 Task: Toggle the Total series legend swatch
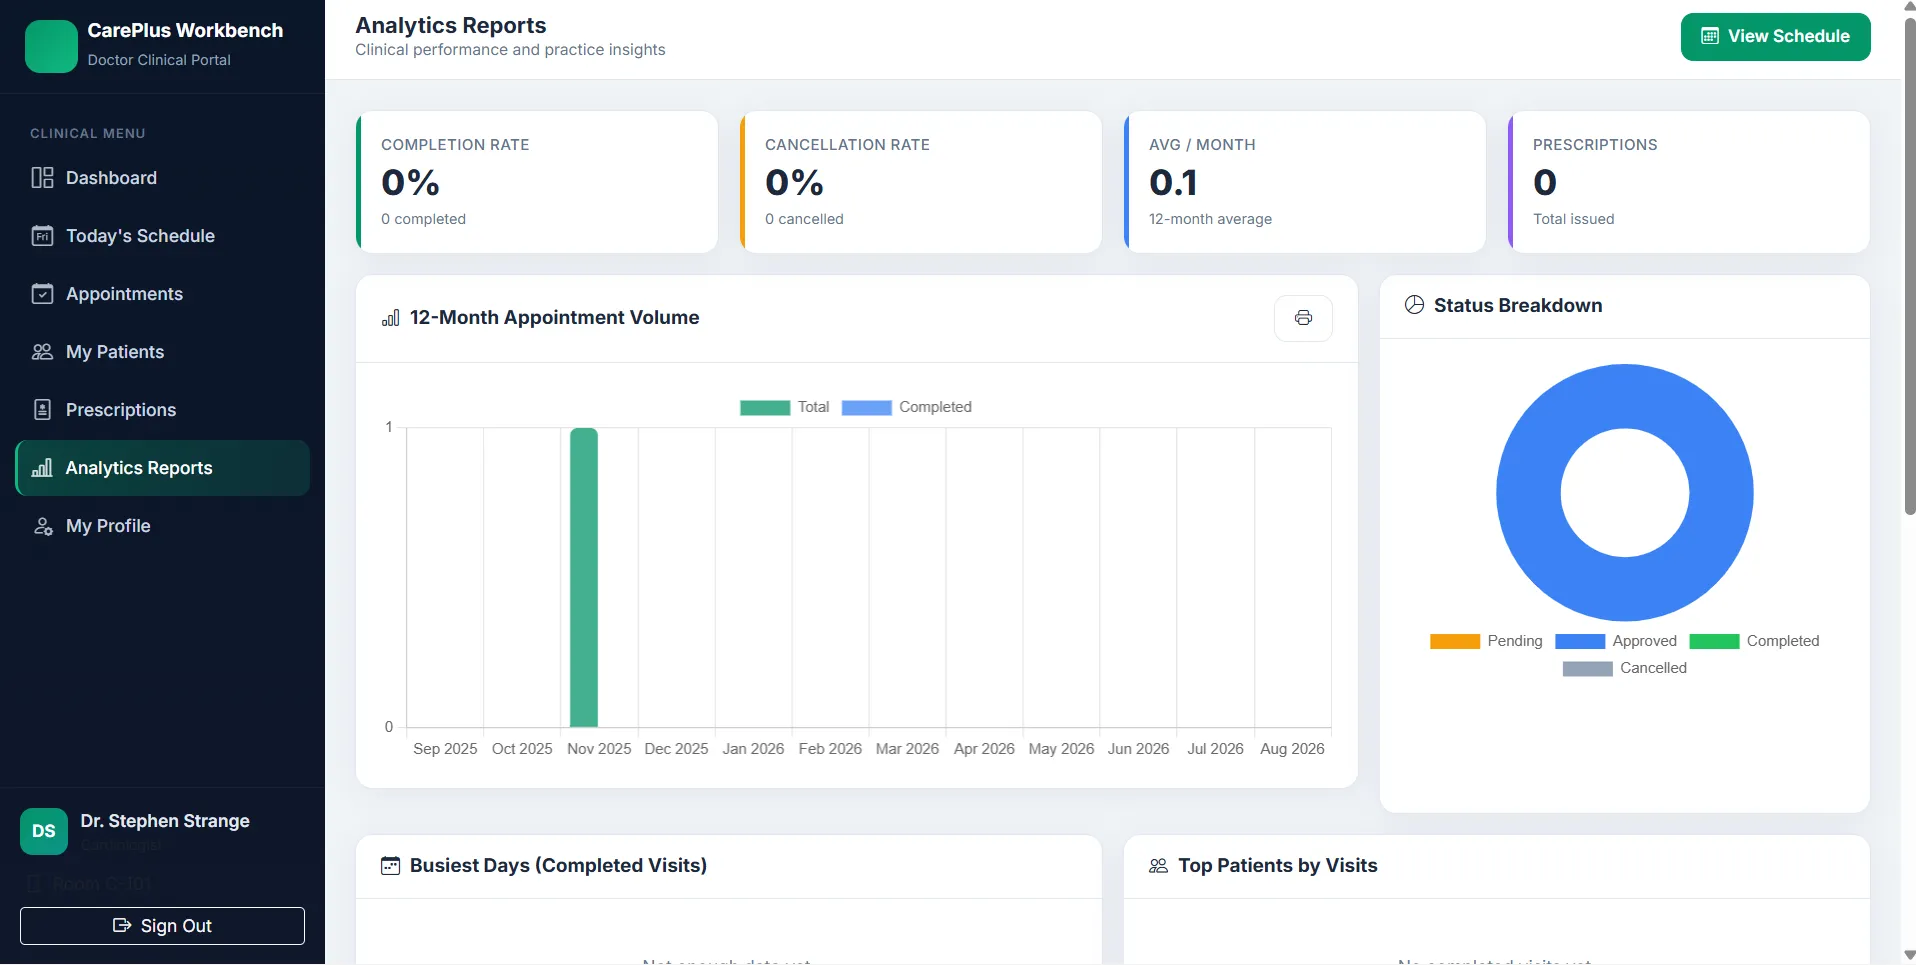click(765, 408)
